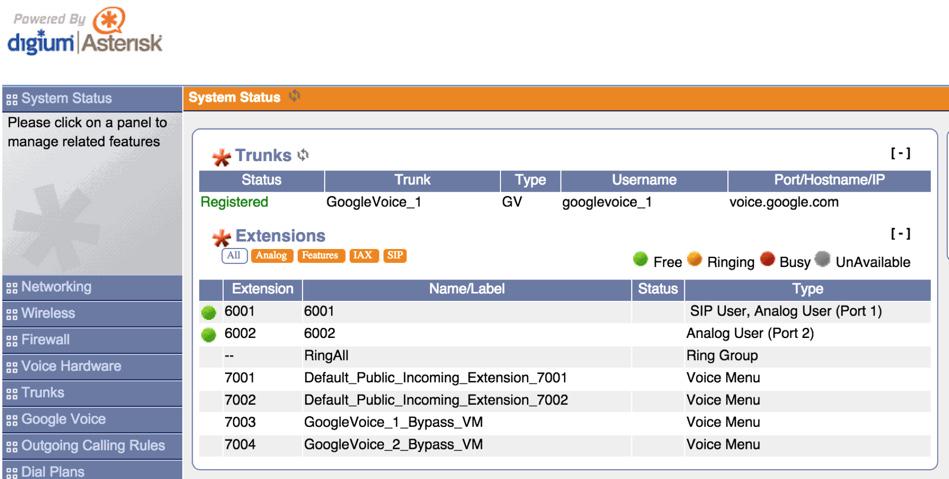Image resolution: width=949 pixels, height=479 pixels.
Task: Click the GoogleVoice_1 trunk name
Action: coord(373,202)
